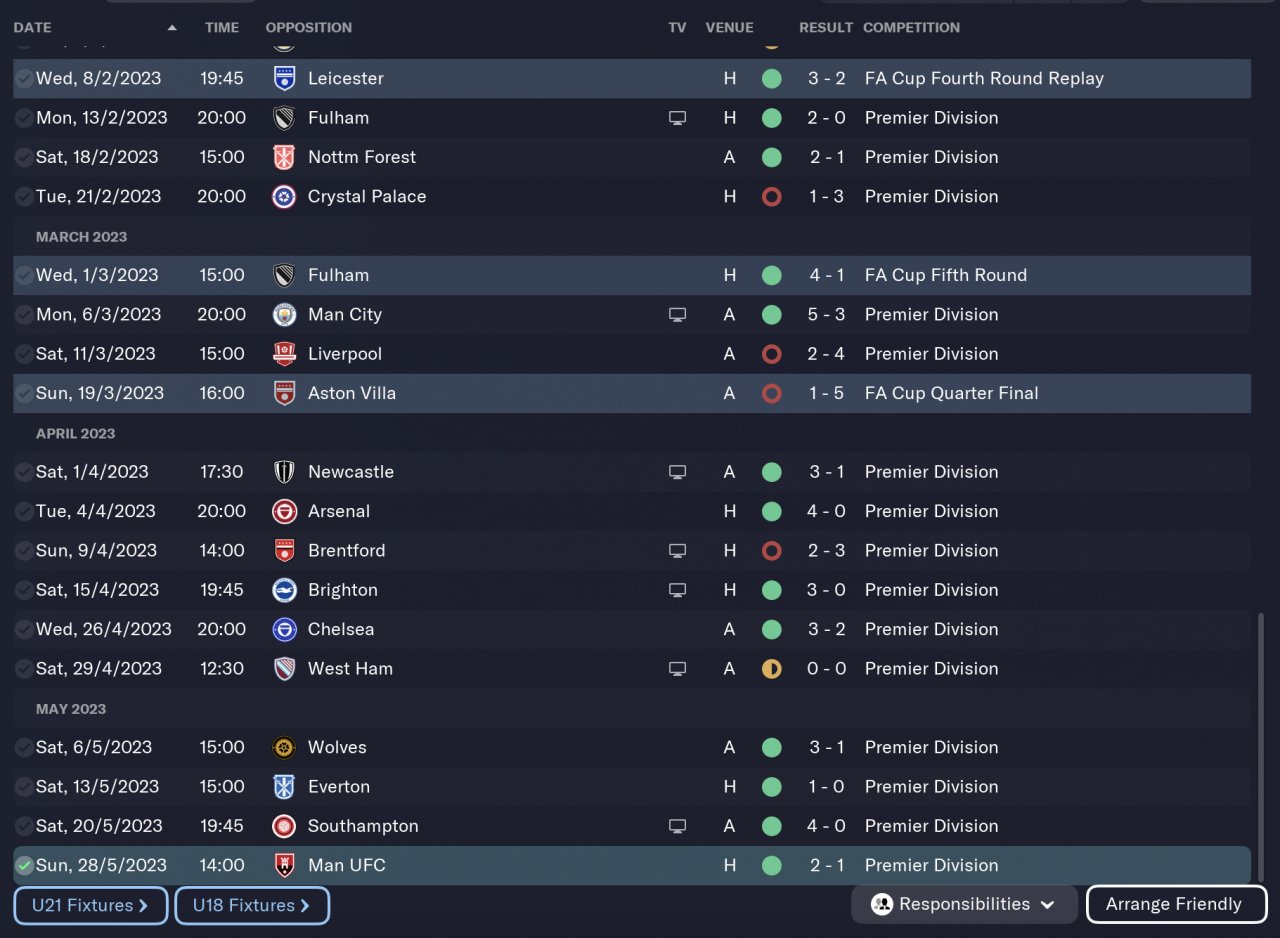Click the Liverpool club crest icon
This screenshot has height=938, width=1280.
pyautogui.click(x=284, y=354)
